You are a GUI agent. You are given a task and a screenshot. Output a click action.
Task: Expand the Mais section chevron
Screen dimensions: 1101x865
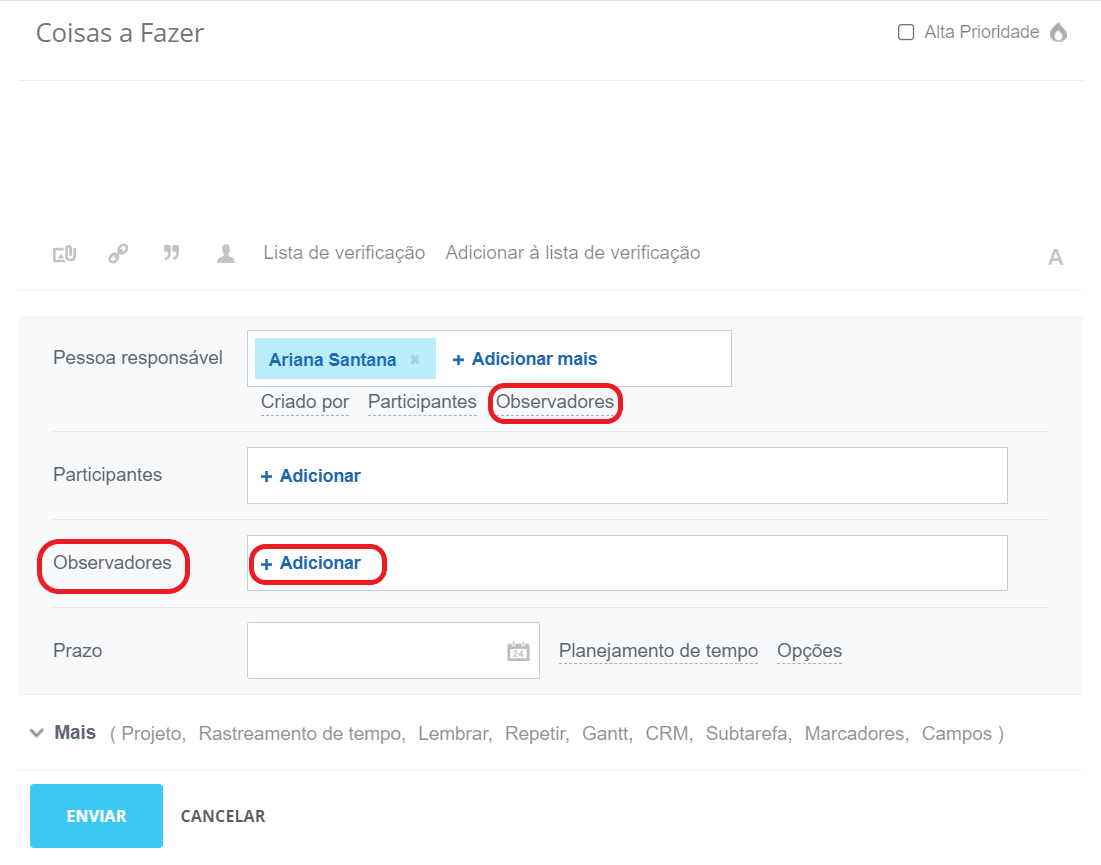tap(37, 733)
